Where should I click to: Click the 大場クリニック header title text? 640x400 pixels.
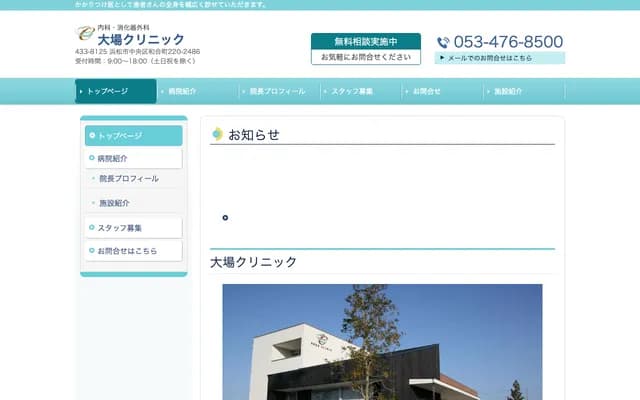tap(140, 39)
